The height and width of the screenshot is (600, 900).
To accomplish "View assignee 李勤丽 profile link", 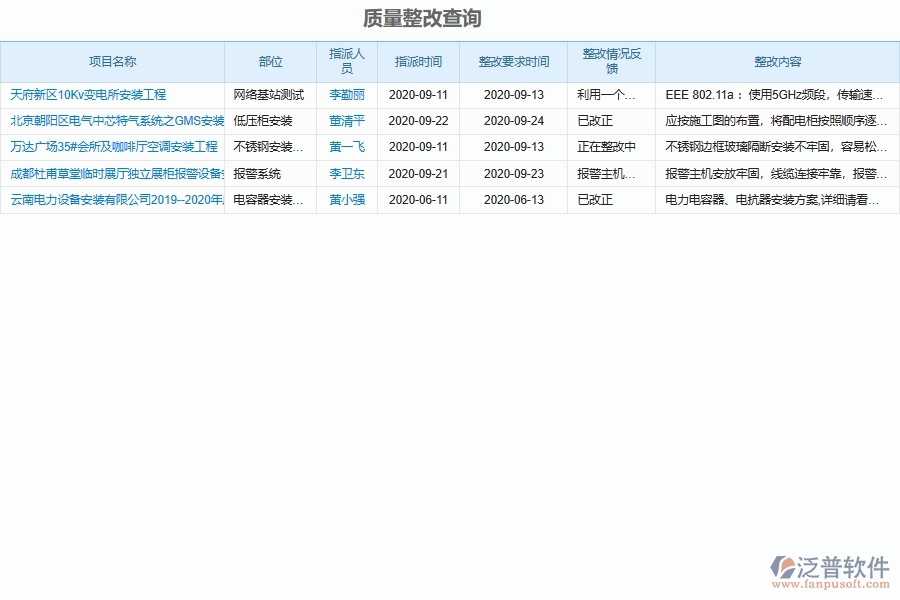I will [346, 94].
